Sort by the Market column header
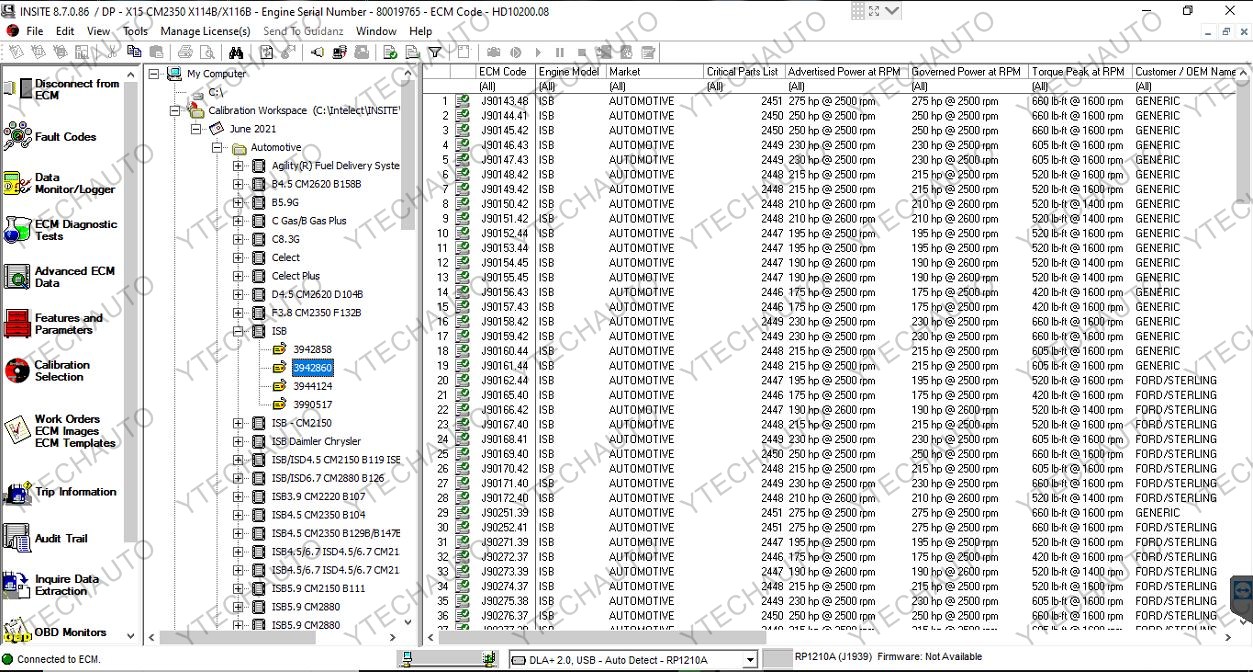This screenshot has height=672, width=1253. pos(654,72)
